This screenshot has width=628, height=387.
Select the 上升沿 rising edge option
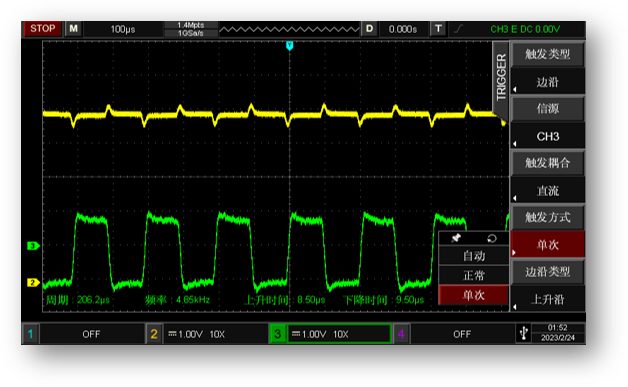[x=547, y=299]
